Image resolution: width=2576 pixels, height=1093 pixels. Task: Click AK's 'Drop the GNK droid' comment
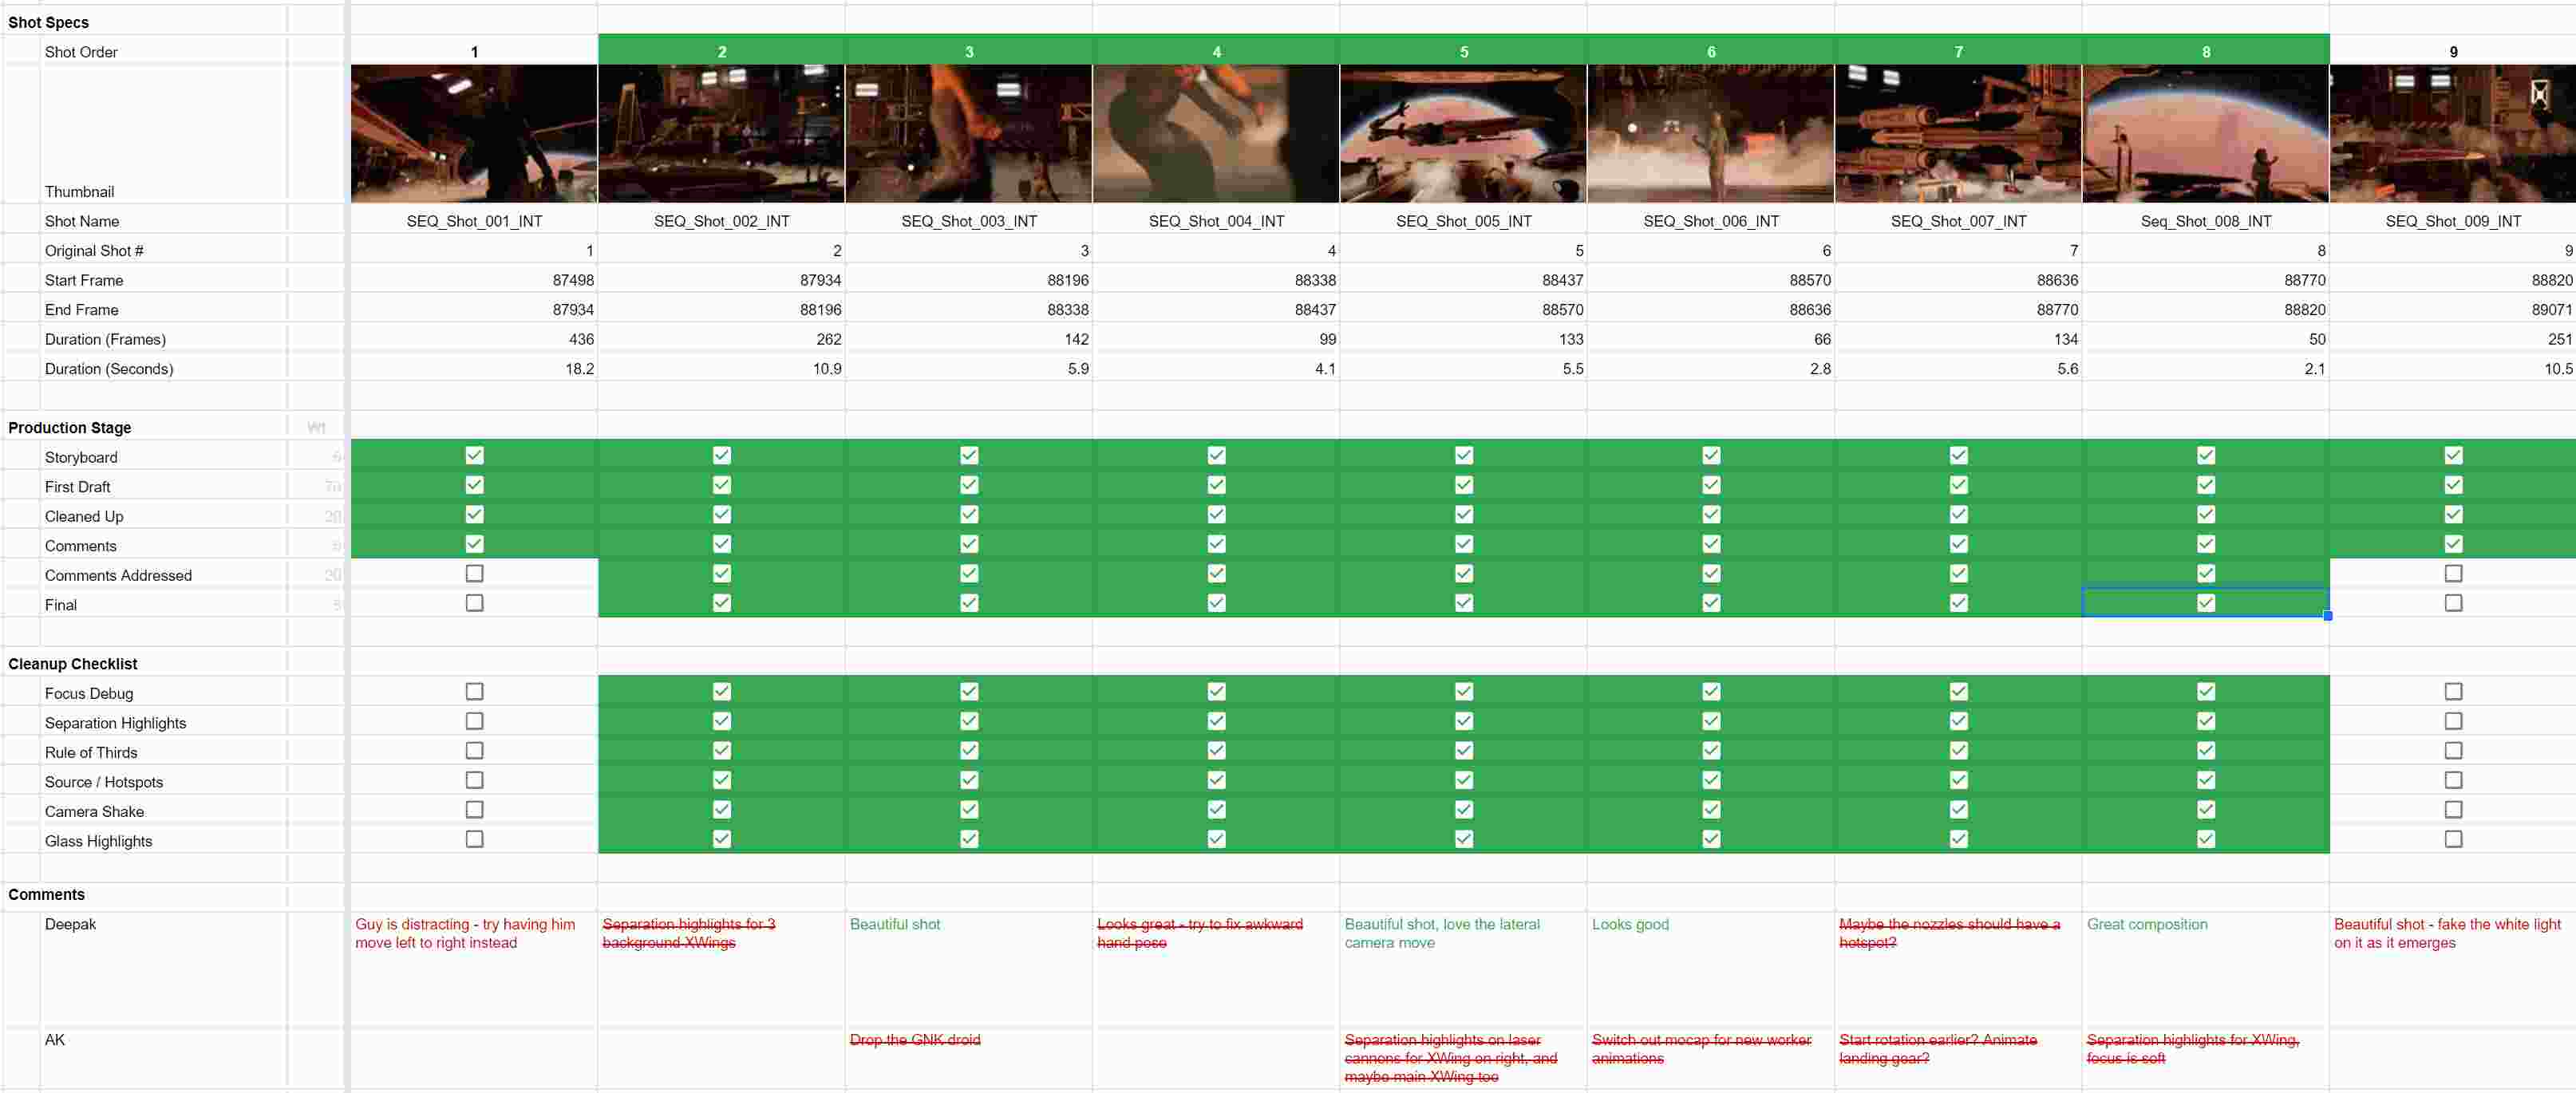pyautogui.click(x=915, y=1040)
